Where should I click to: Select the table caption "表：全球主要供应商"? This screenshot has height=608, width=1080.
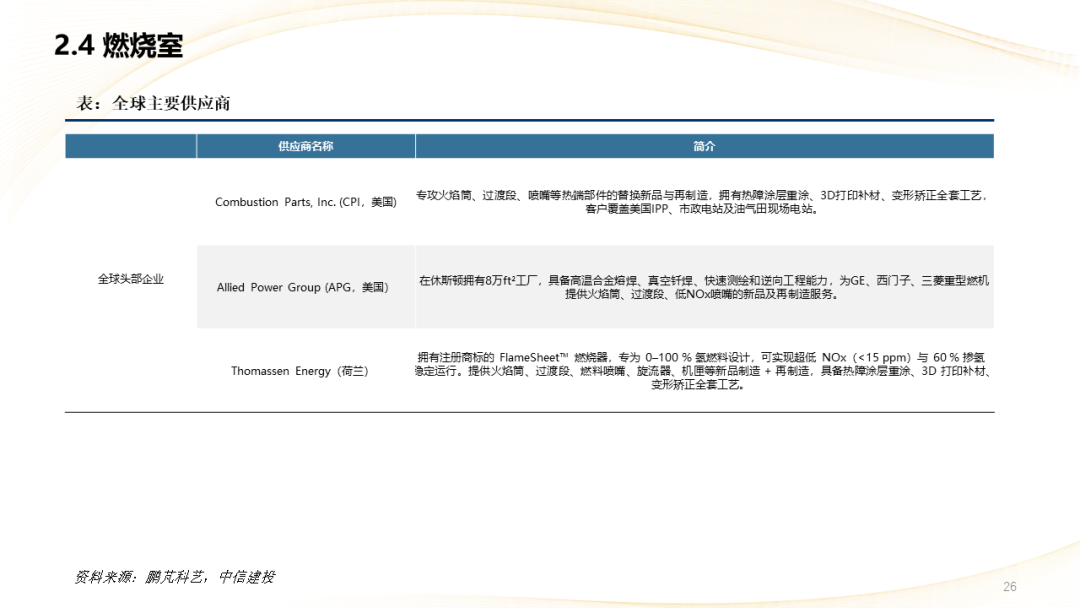pyautogui.click(x=154, y=103)
